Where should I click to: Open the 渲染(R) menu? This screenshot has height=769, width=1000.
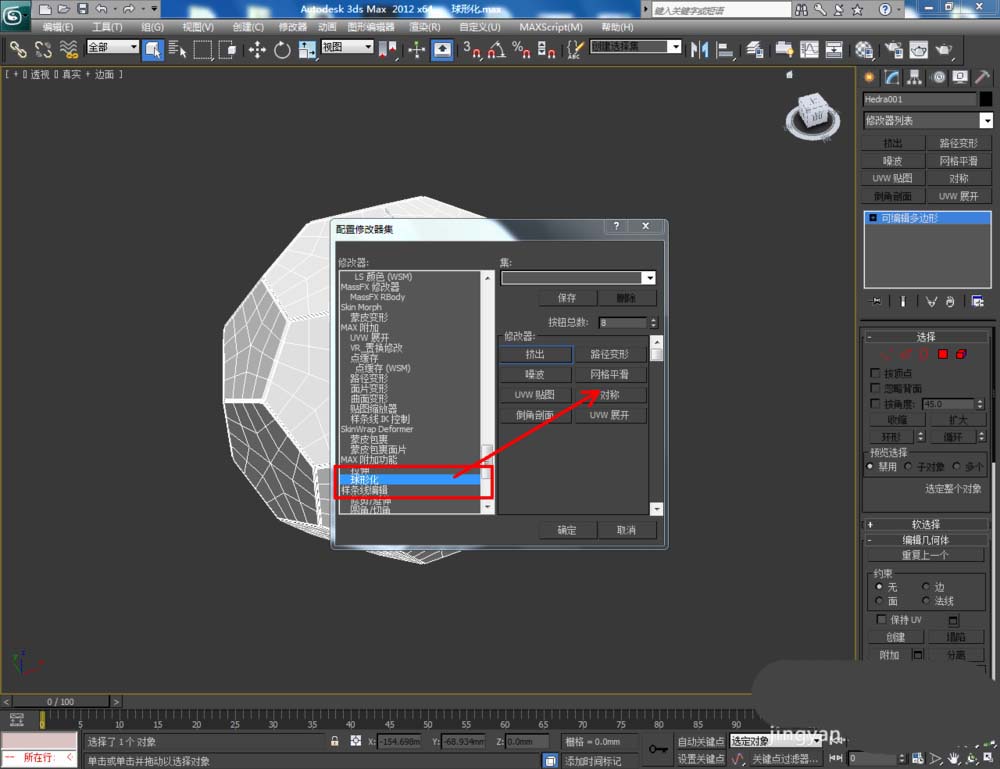pos(424,27)
